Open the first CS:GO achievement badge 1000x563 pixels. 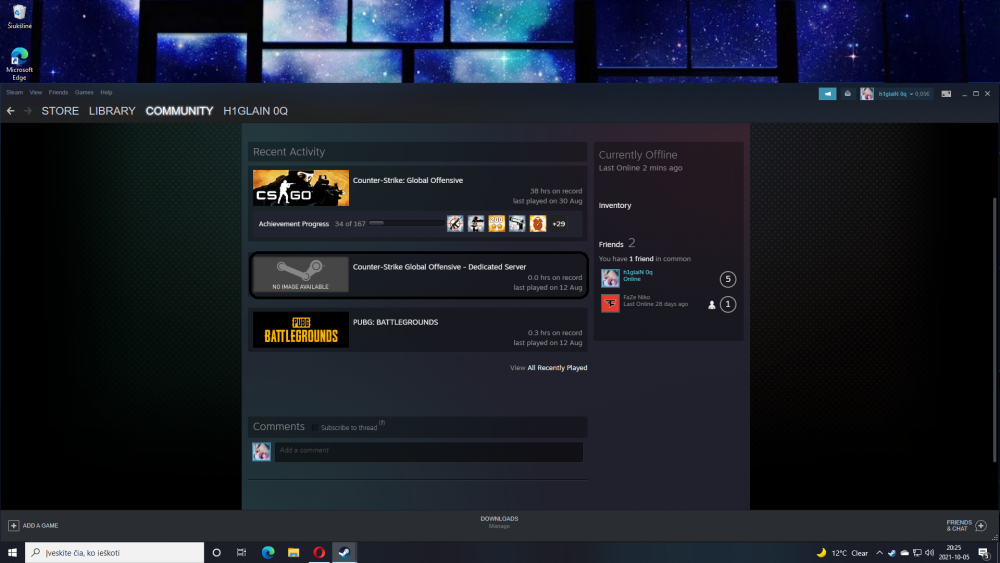click(455, 224)
